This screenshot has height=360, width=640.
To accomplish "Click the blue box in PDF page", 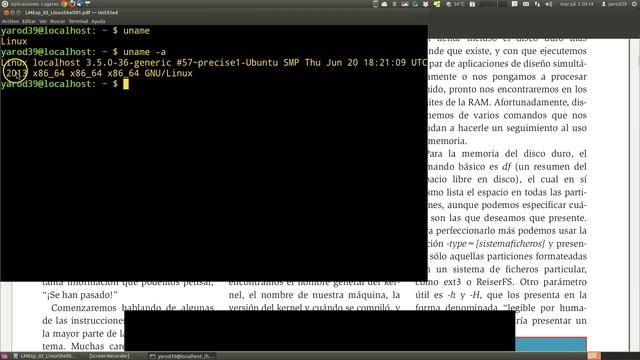I will tap(551, 344).
